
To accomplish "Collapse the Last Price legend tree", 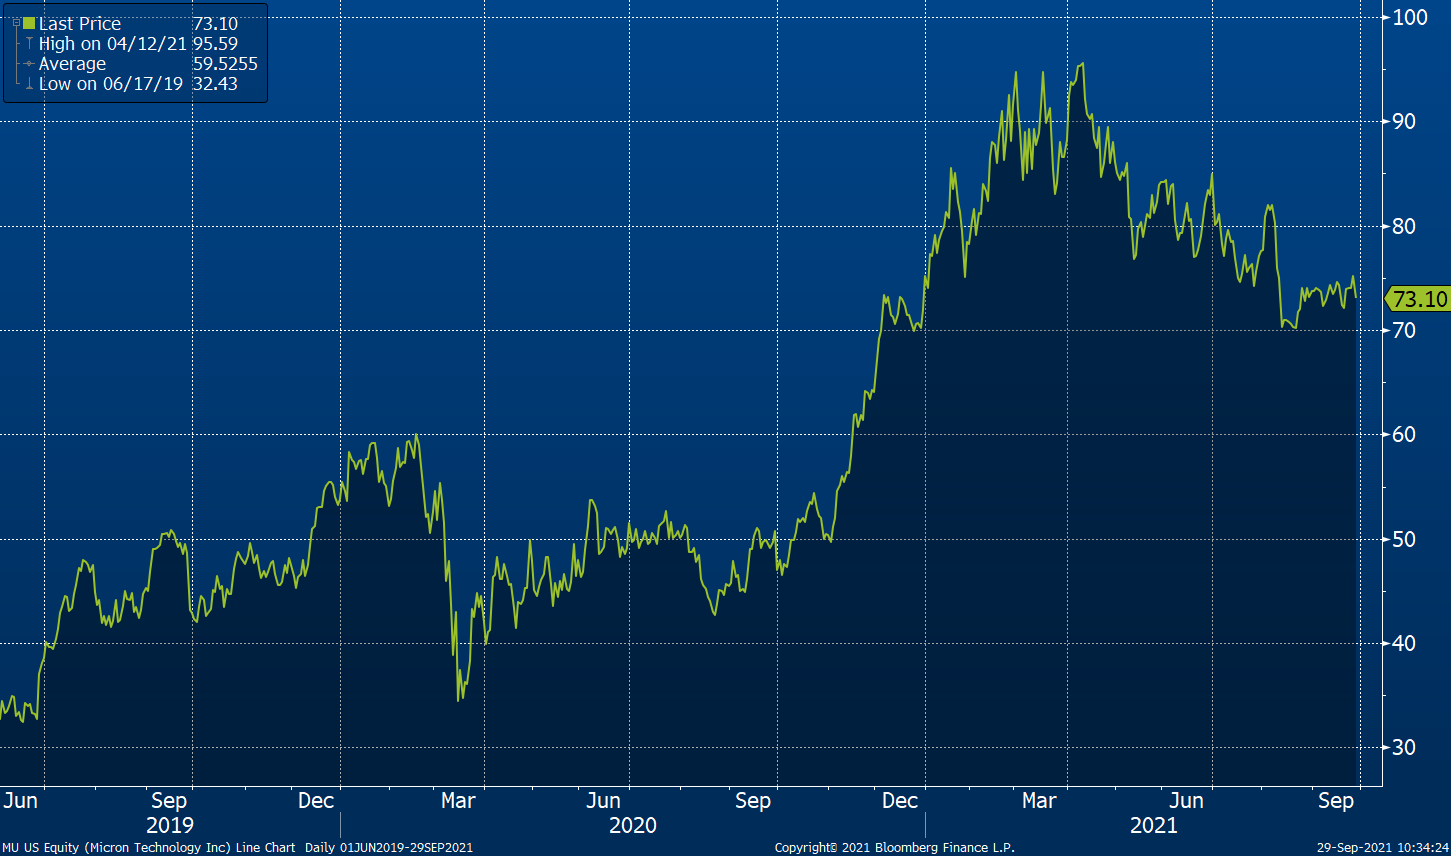I will (15, 23).
